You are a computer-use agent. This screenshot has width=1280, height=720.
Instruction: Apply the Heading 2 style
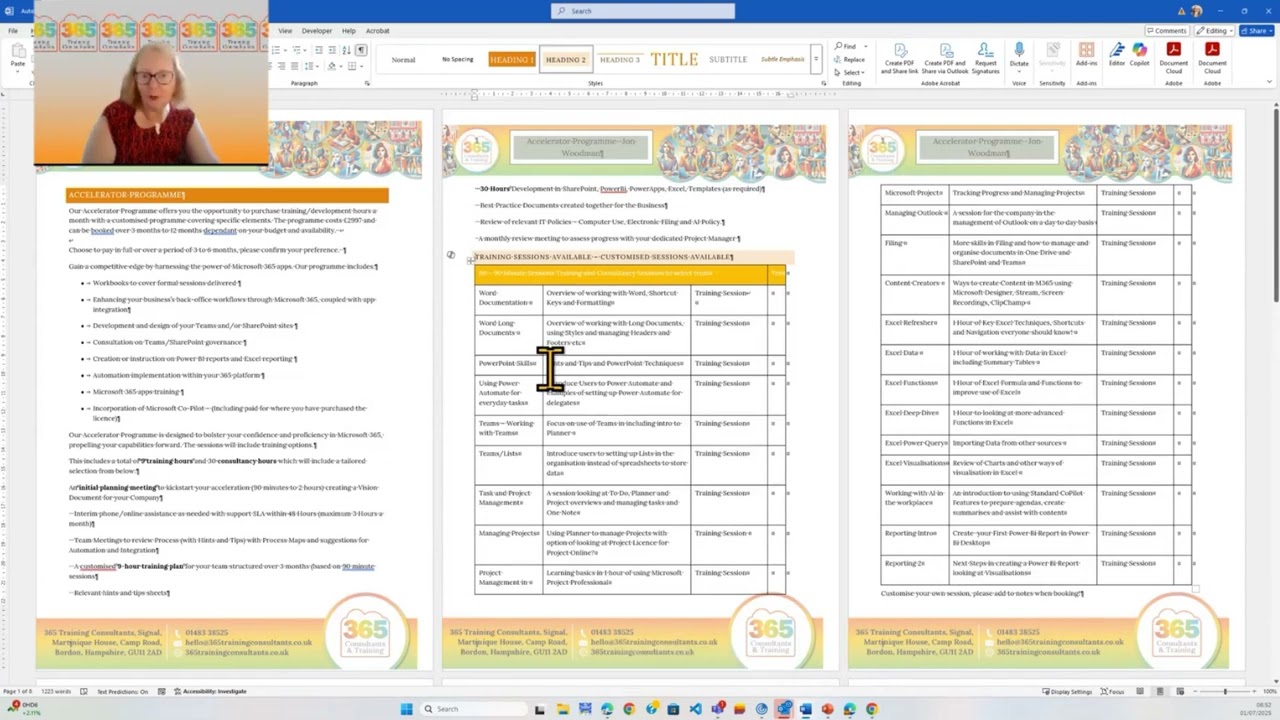[x=565, y=60]
